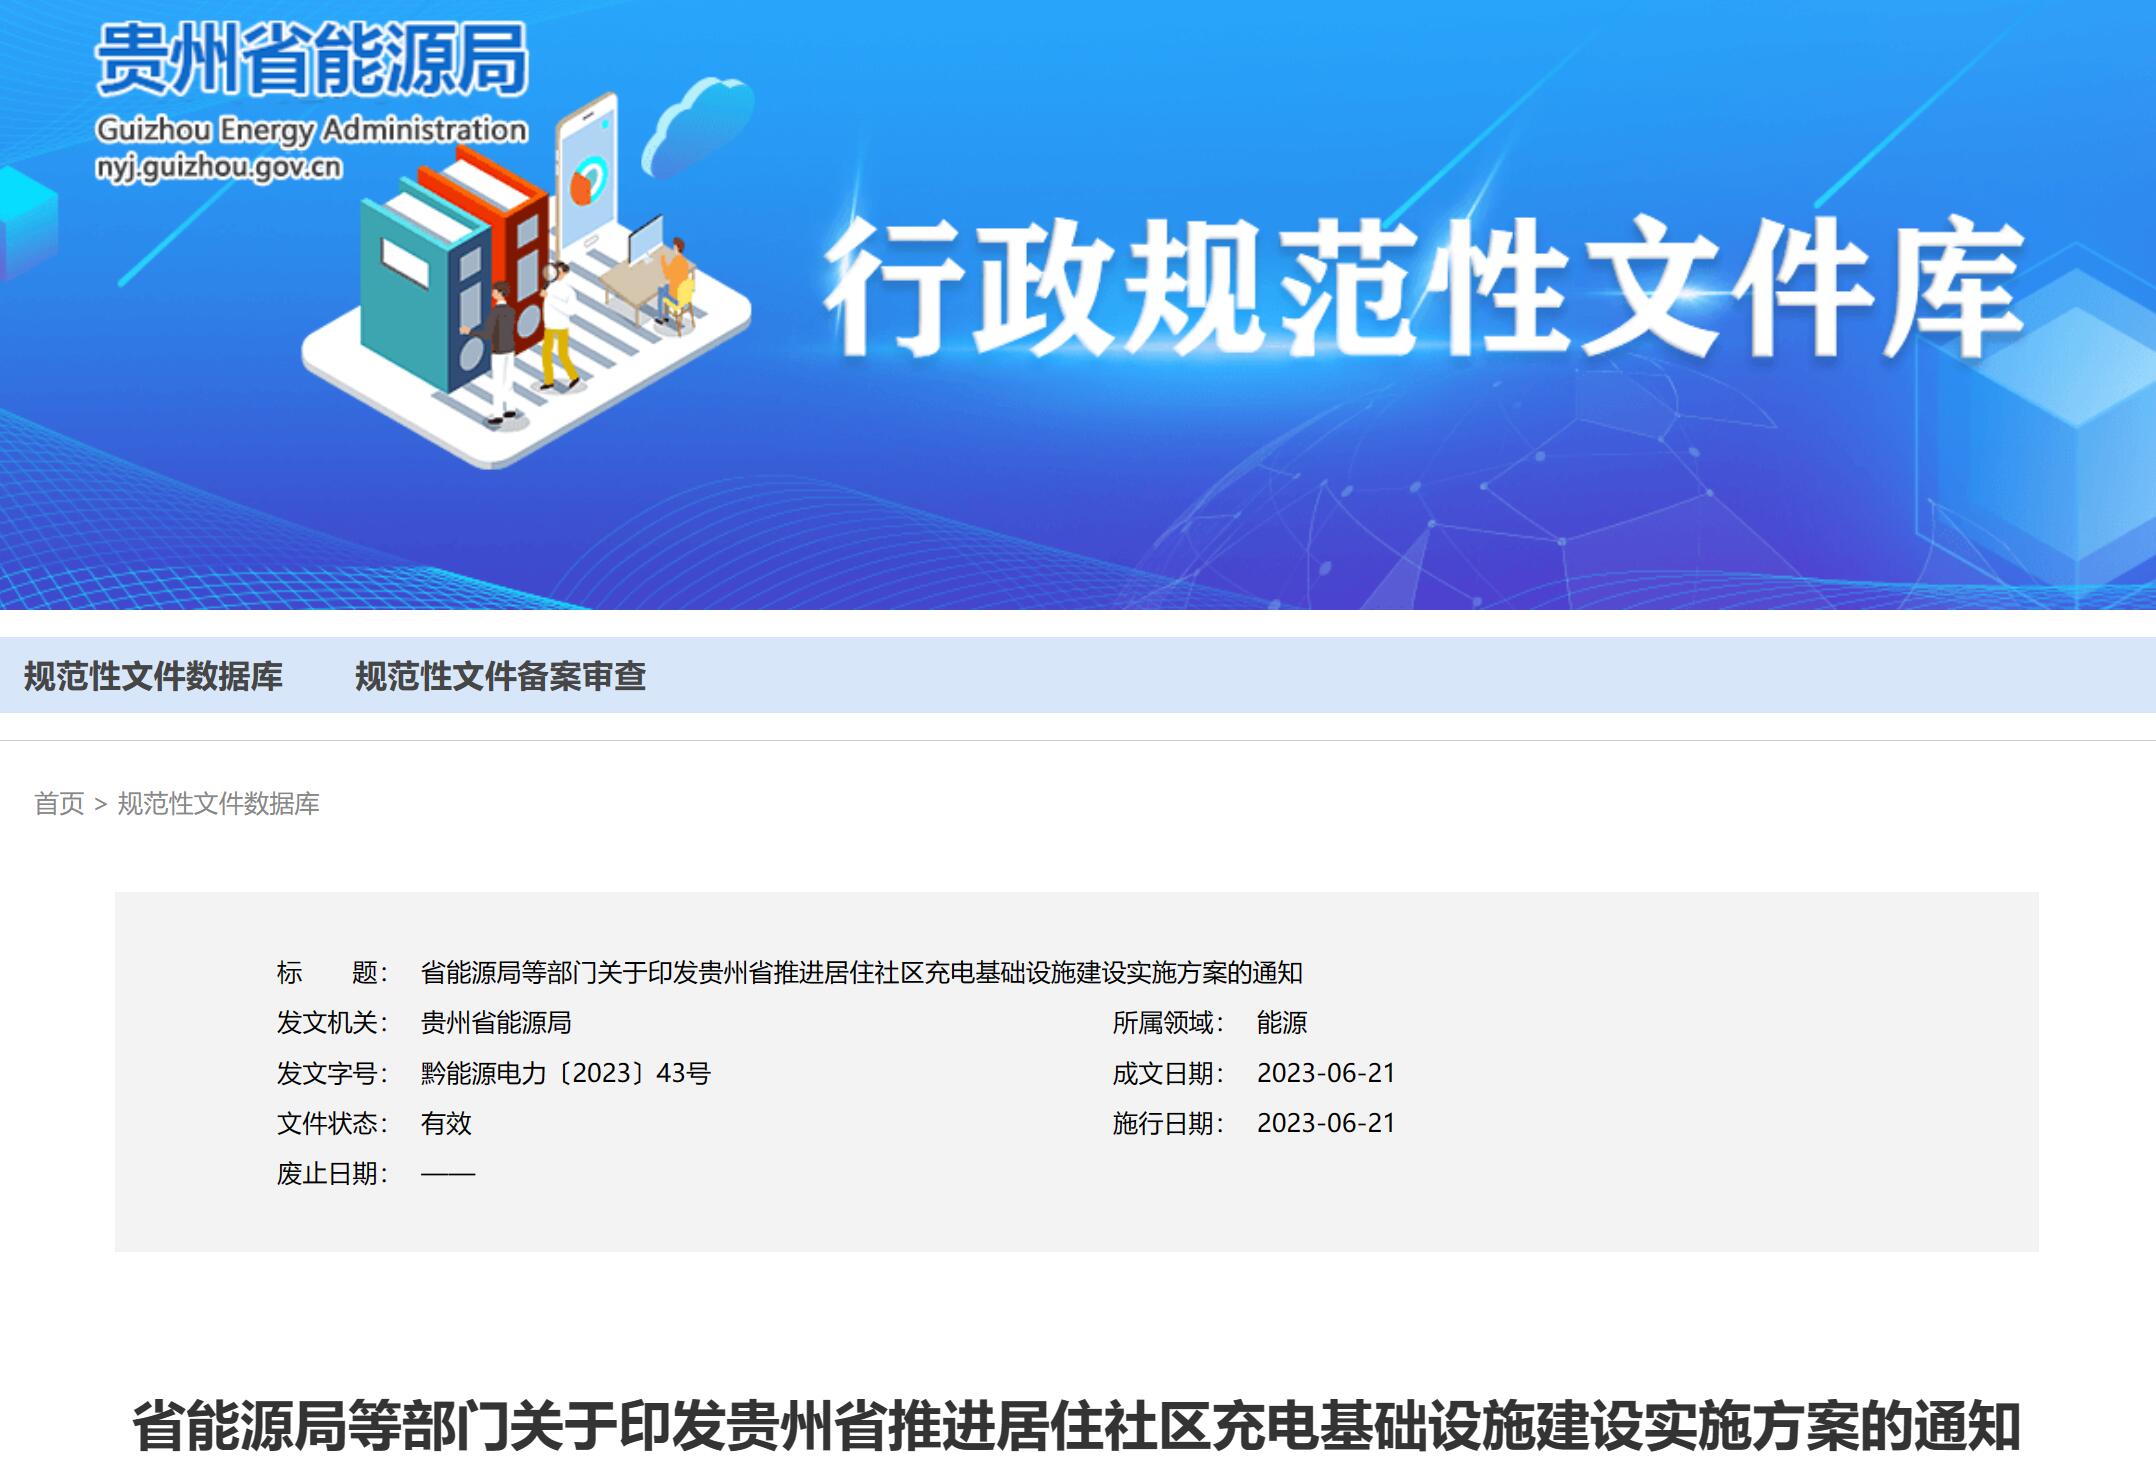The height and width of the screenshot is (1477, 2156).
Task: Click the 废止日期 label
Action: click(332, 1174)
